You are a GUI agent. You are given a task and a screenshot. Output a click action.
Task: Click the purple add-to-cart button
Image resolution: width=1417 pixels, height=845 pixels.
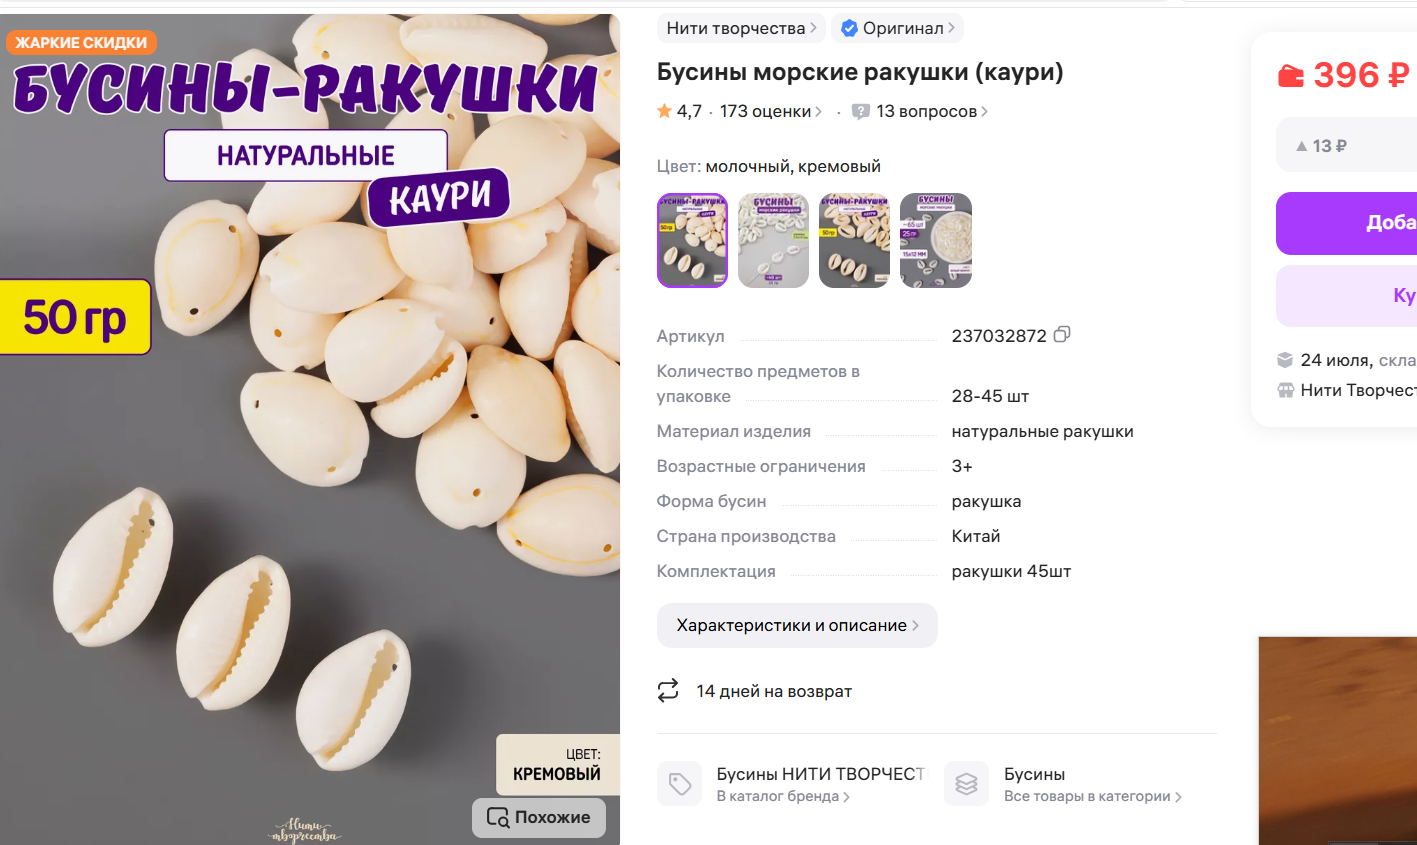[1346, 223]
